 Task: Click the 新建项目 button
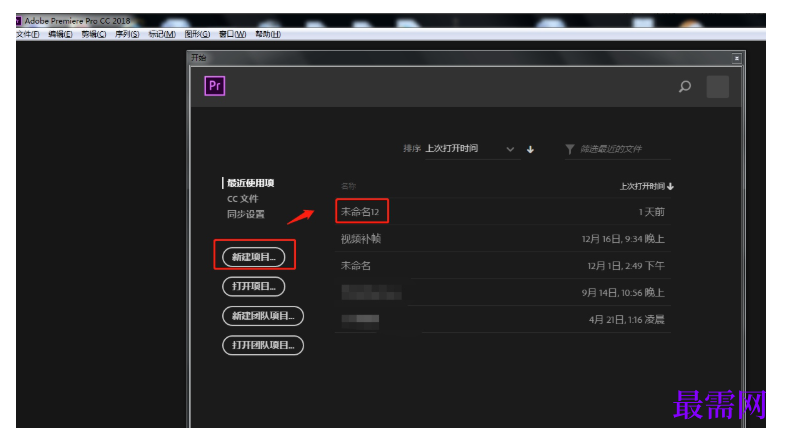click(x=253, y=257)
